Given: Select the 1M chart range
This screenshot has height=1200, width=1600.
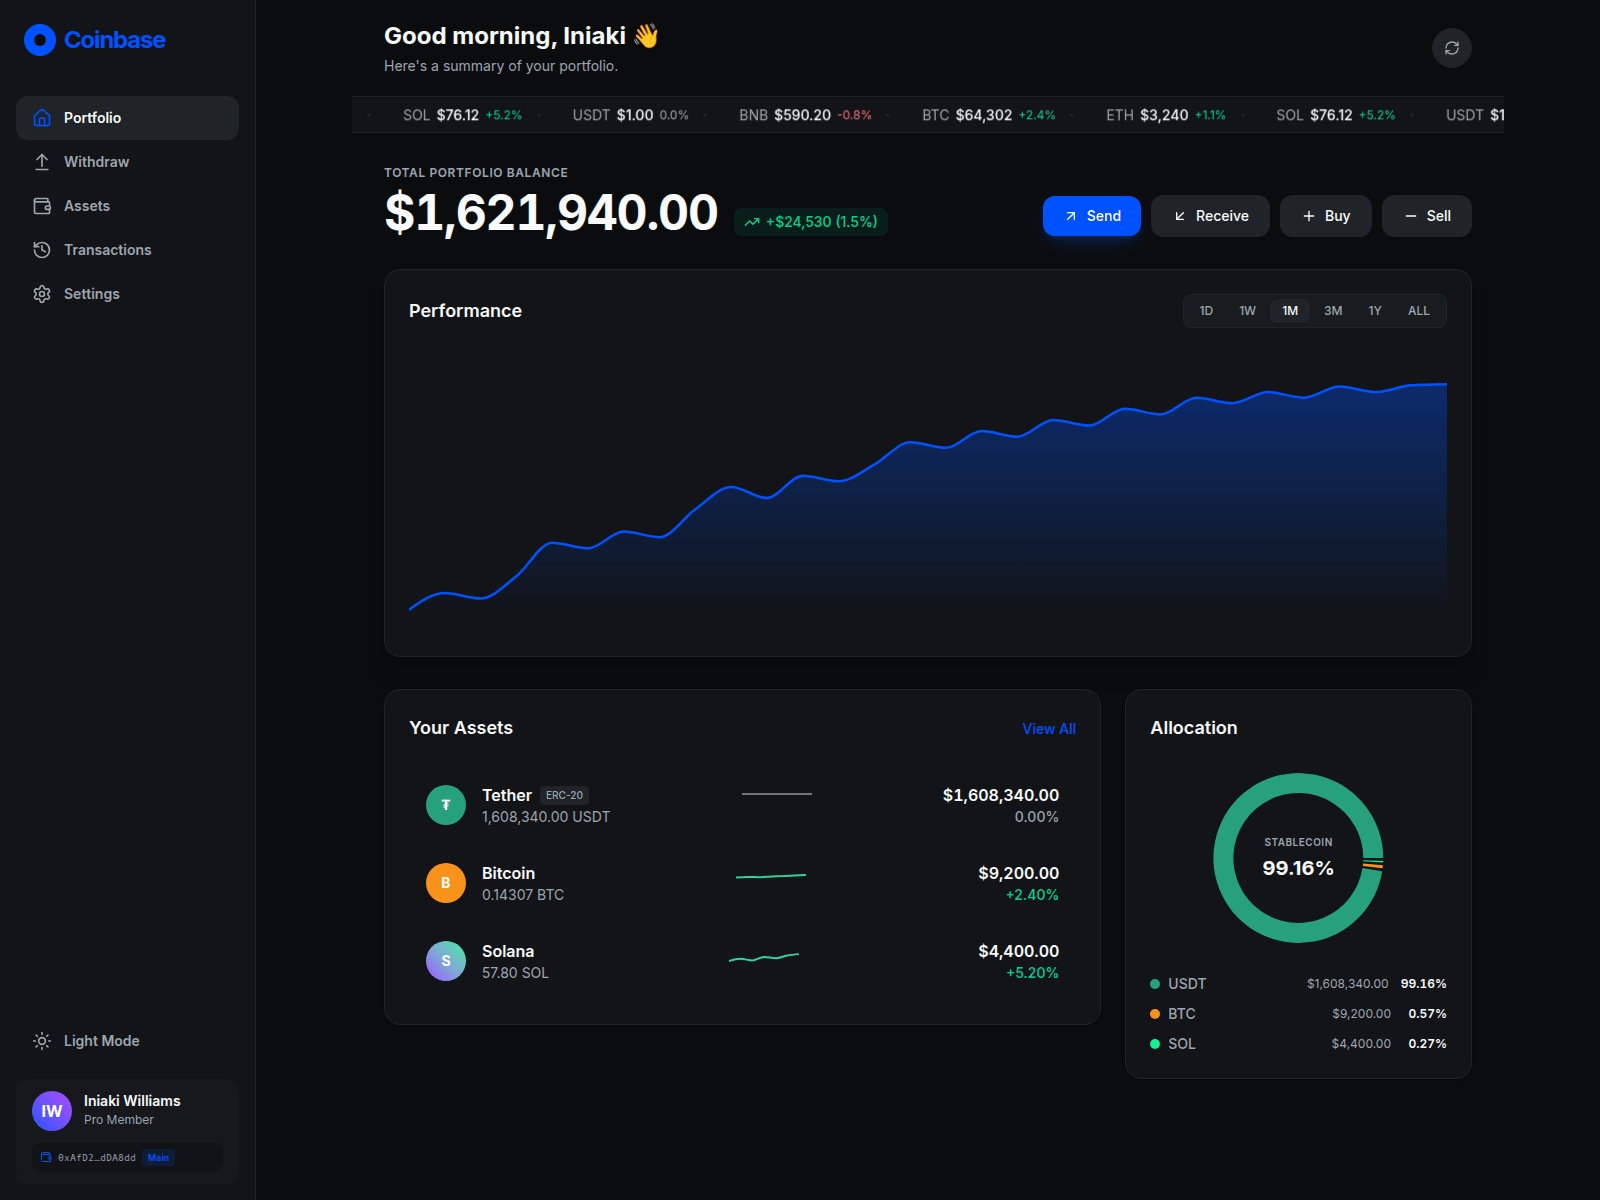Looking at the screenshot, I should 1290,311.
